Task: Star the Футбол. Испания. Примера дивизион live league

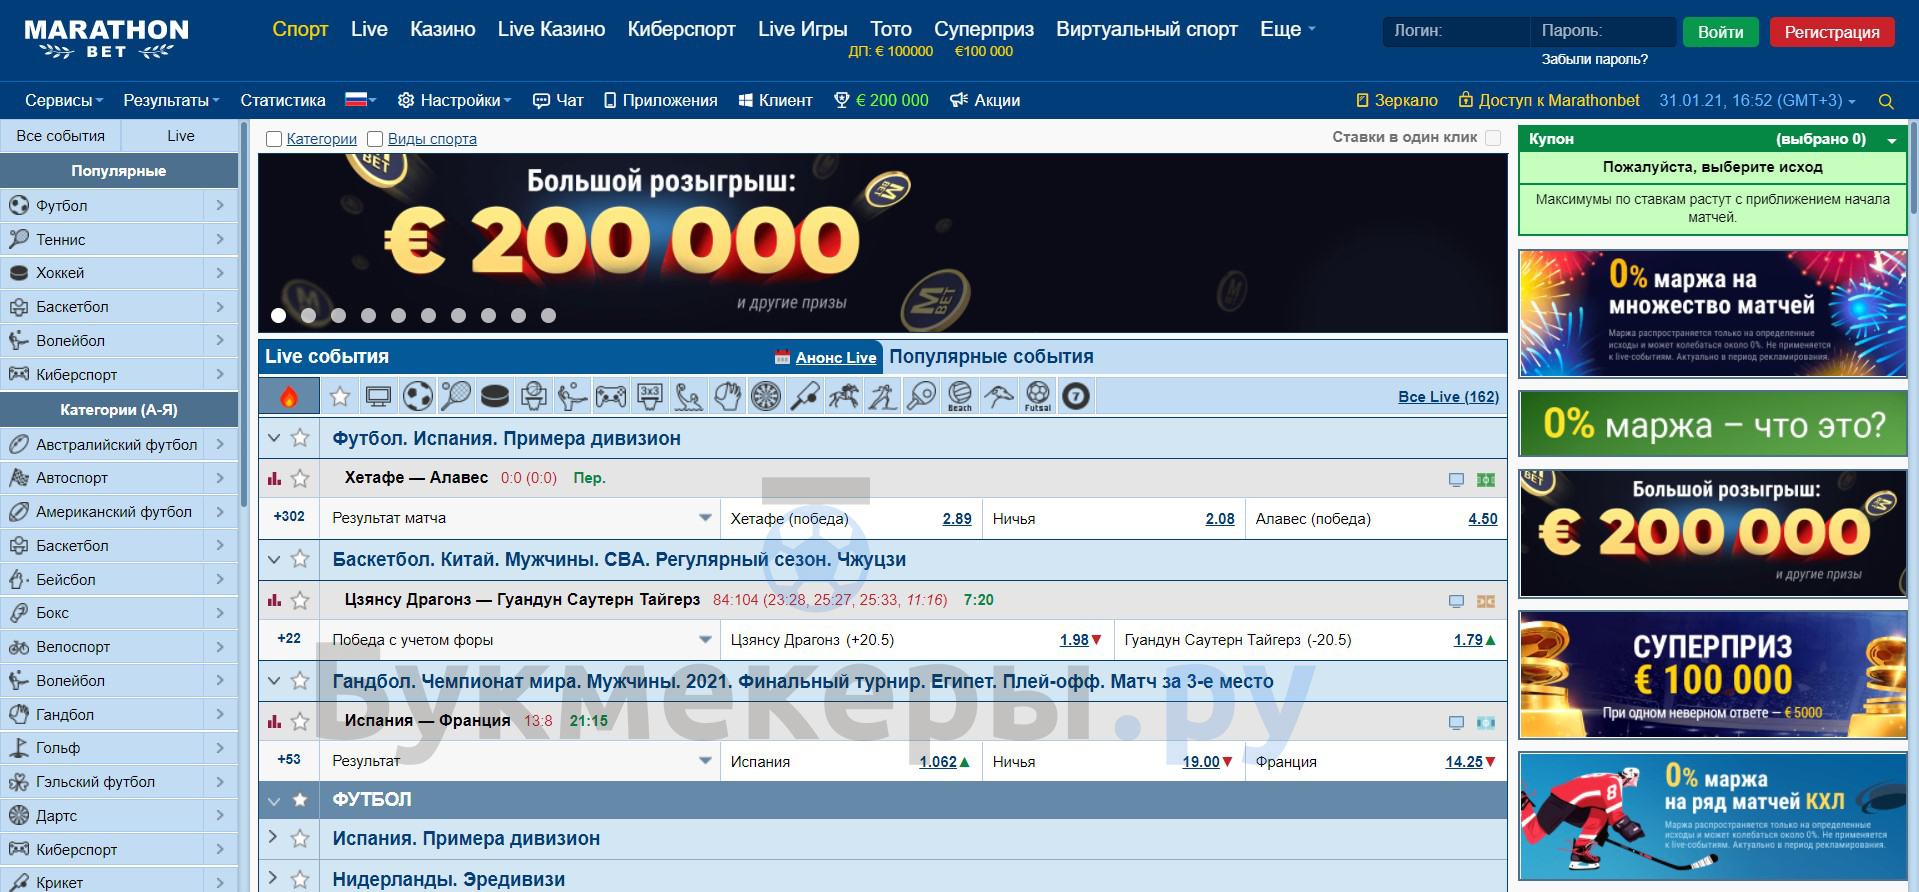Action: [300, 438]
